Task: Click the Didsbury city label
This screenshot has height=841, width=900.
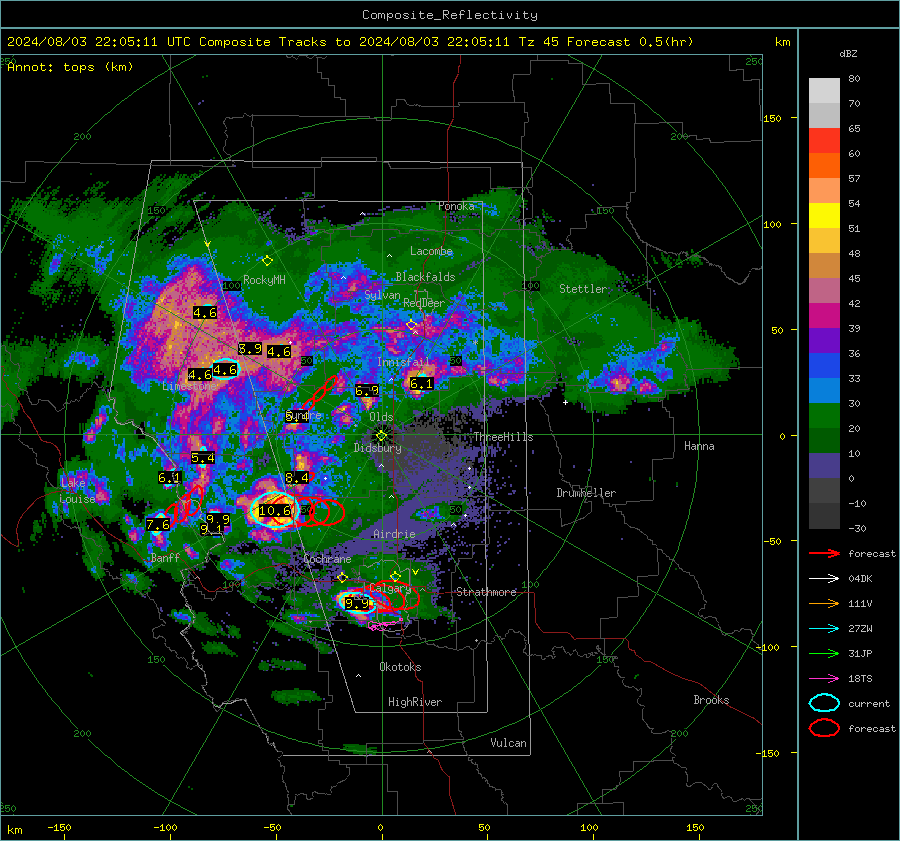Action: pyautogui.click(x=377, y=448)
